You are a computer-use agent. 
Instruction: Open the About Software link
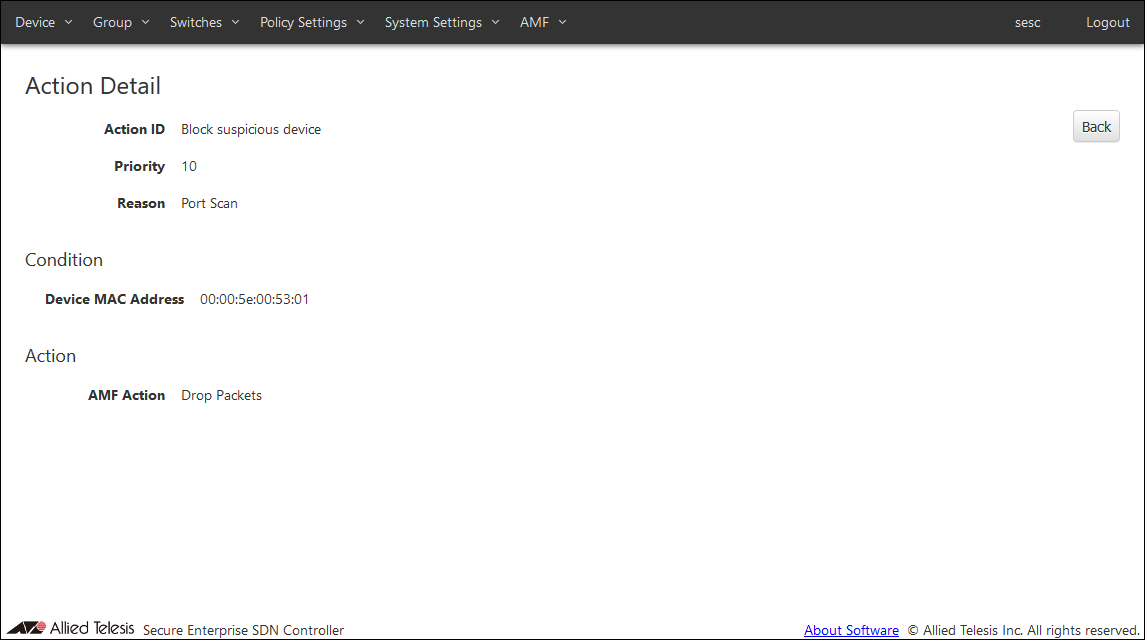point(851,630)
